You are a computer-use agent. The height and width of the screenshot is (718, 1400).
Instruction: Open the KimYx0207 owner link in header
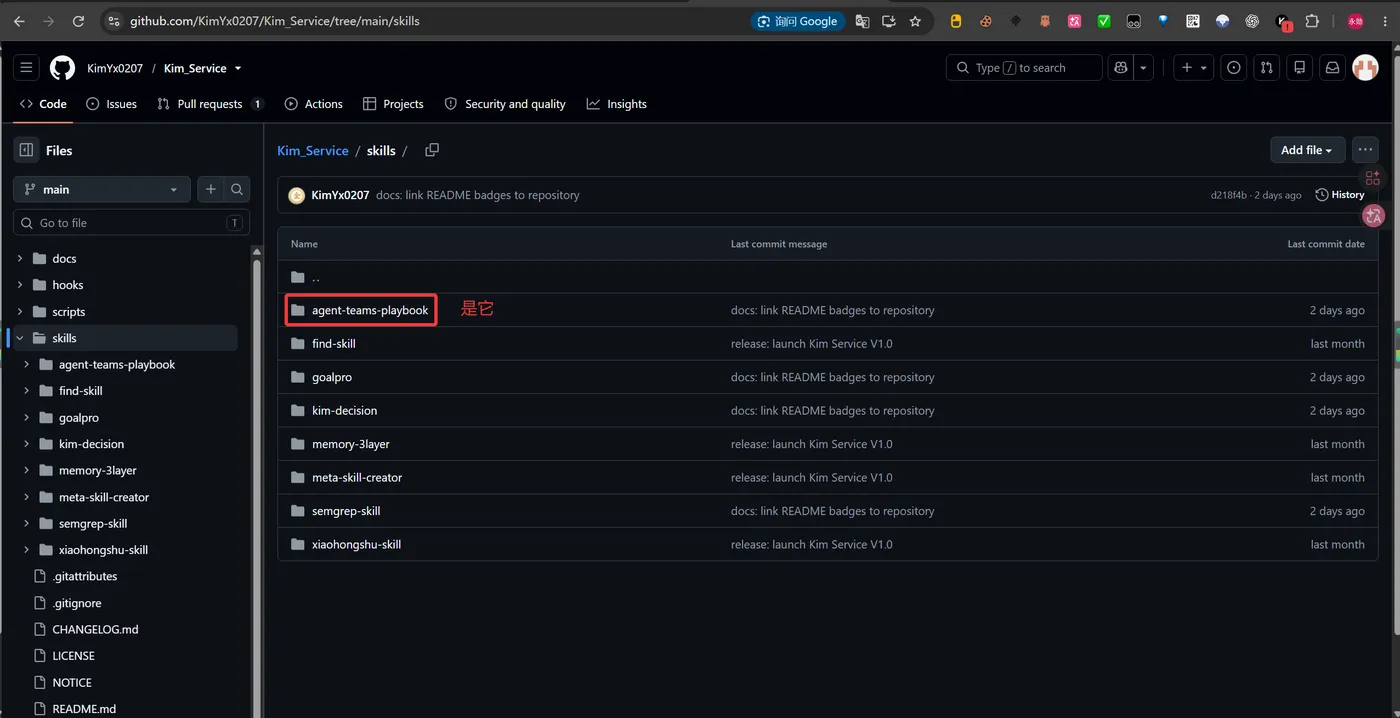(115, 68)
